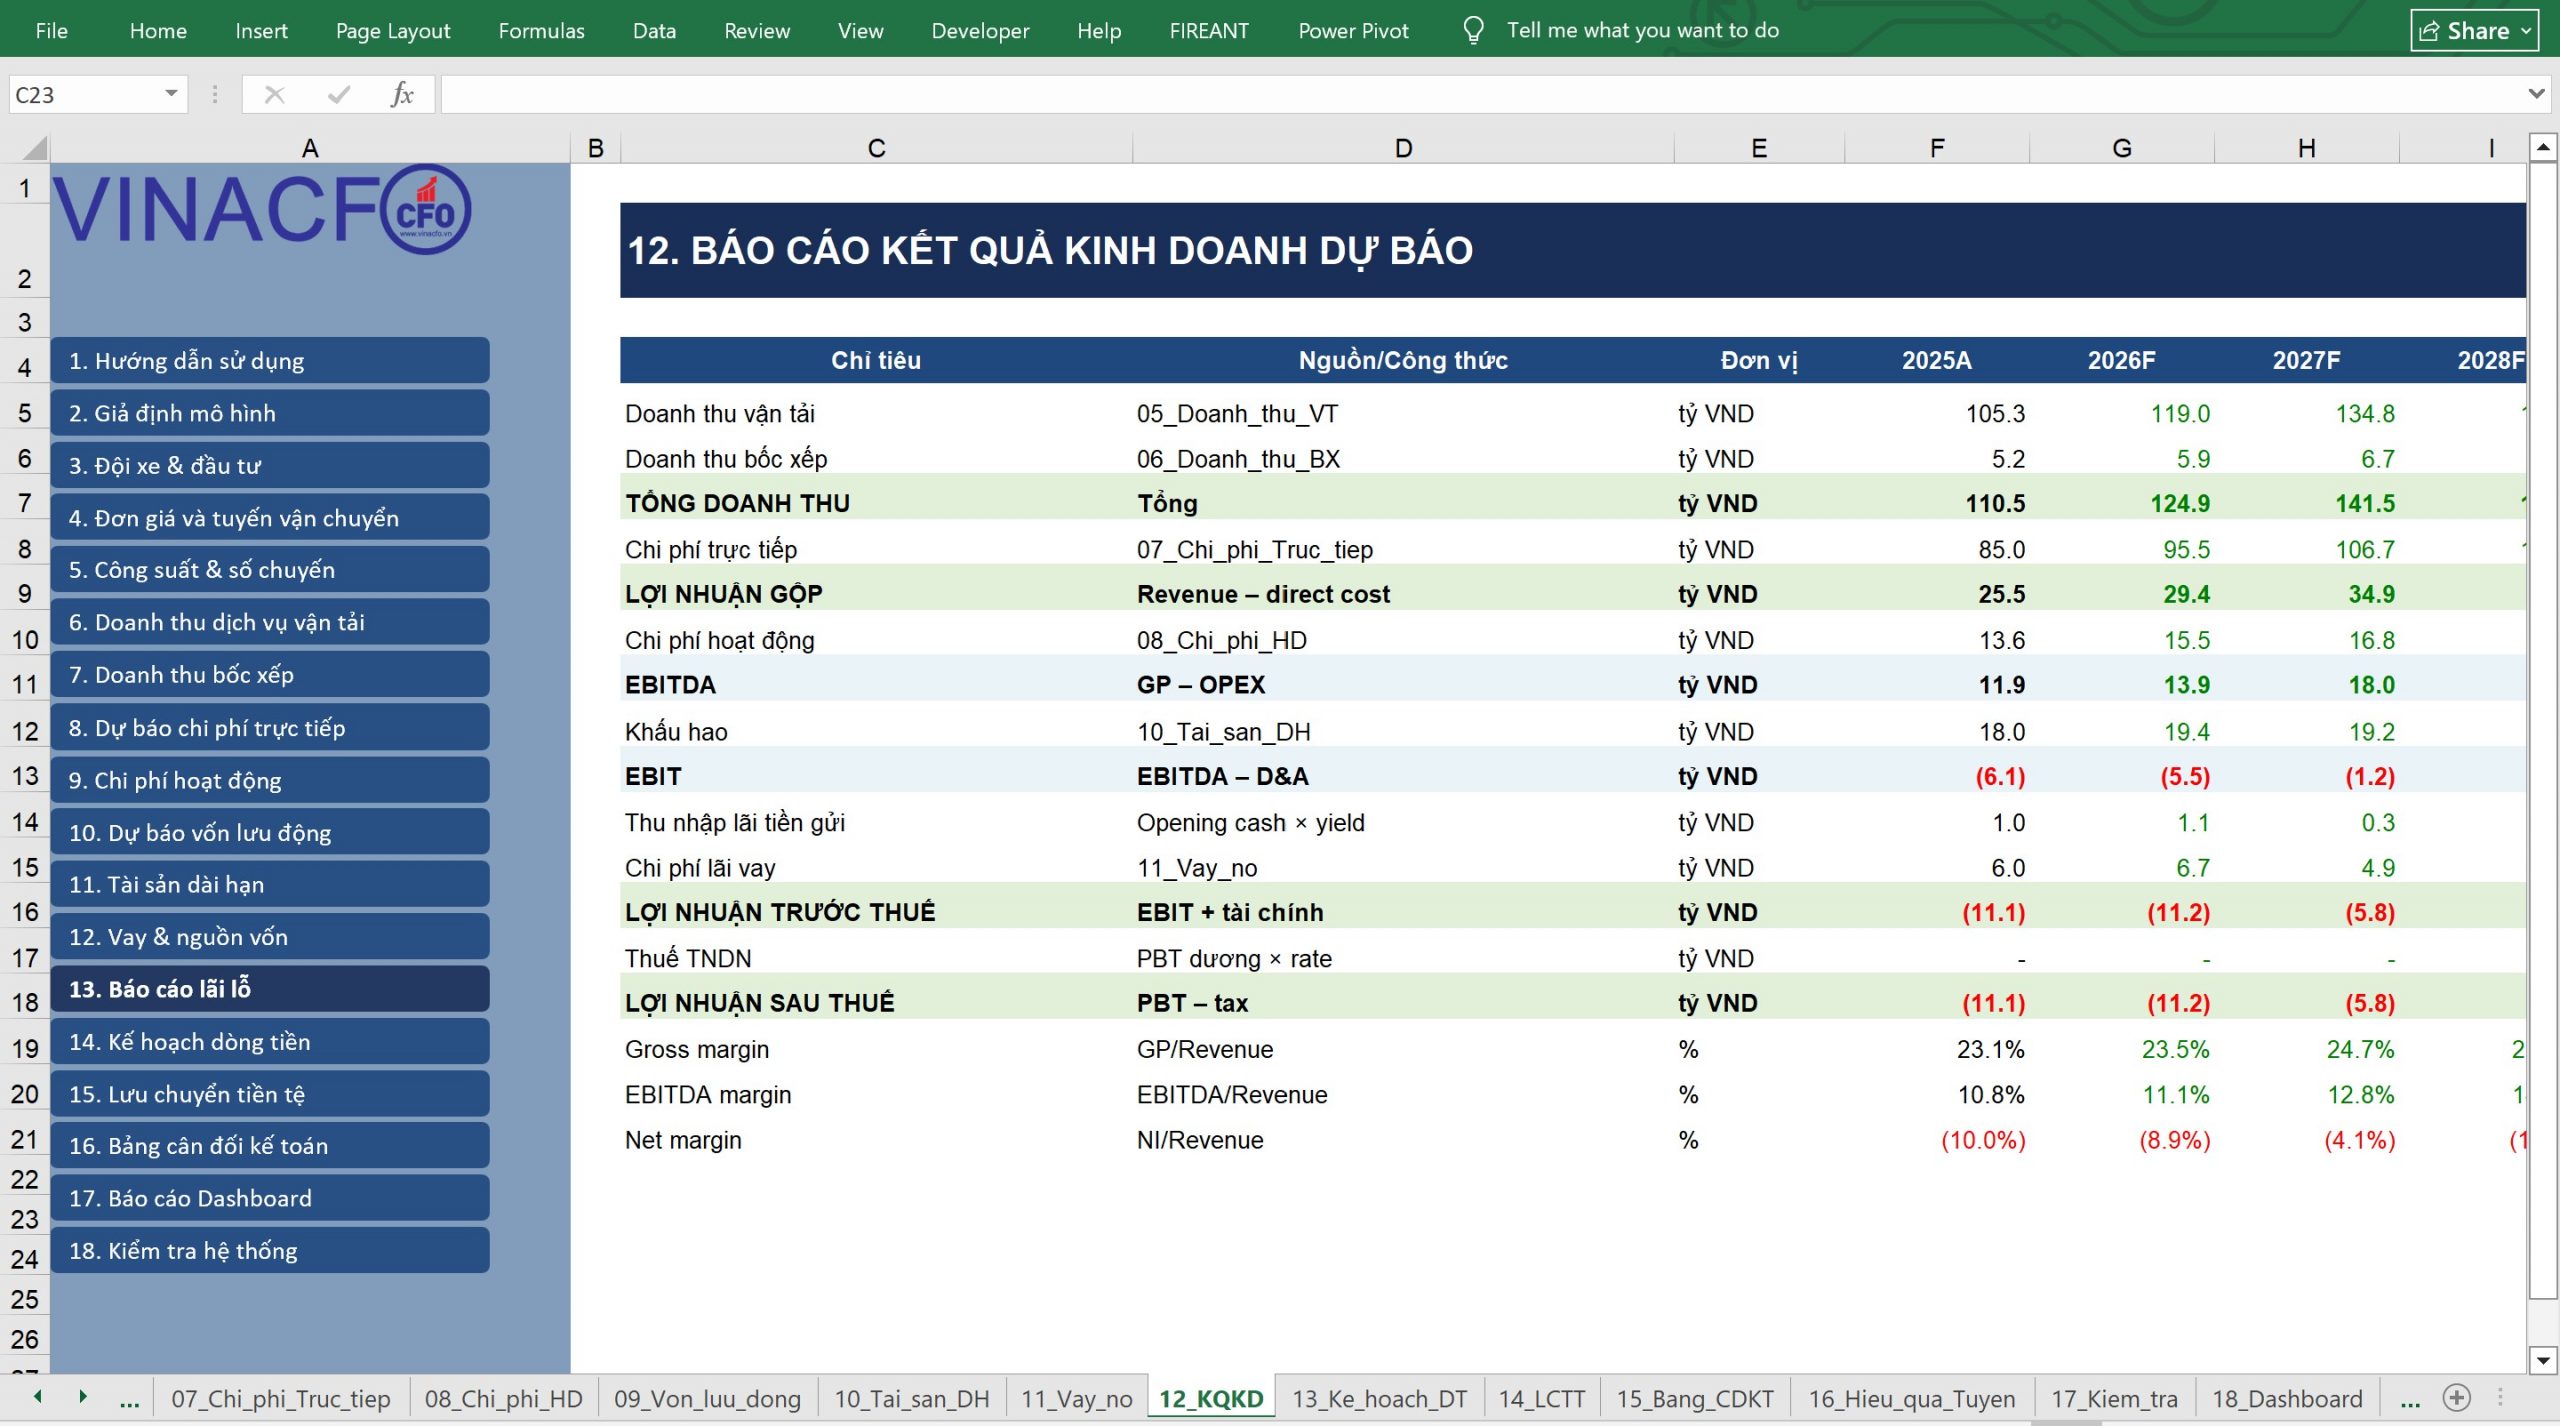
Task: Select the active 12_KQKD sheet tab
Action: click(1211, 1398)
